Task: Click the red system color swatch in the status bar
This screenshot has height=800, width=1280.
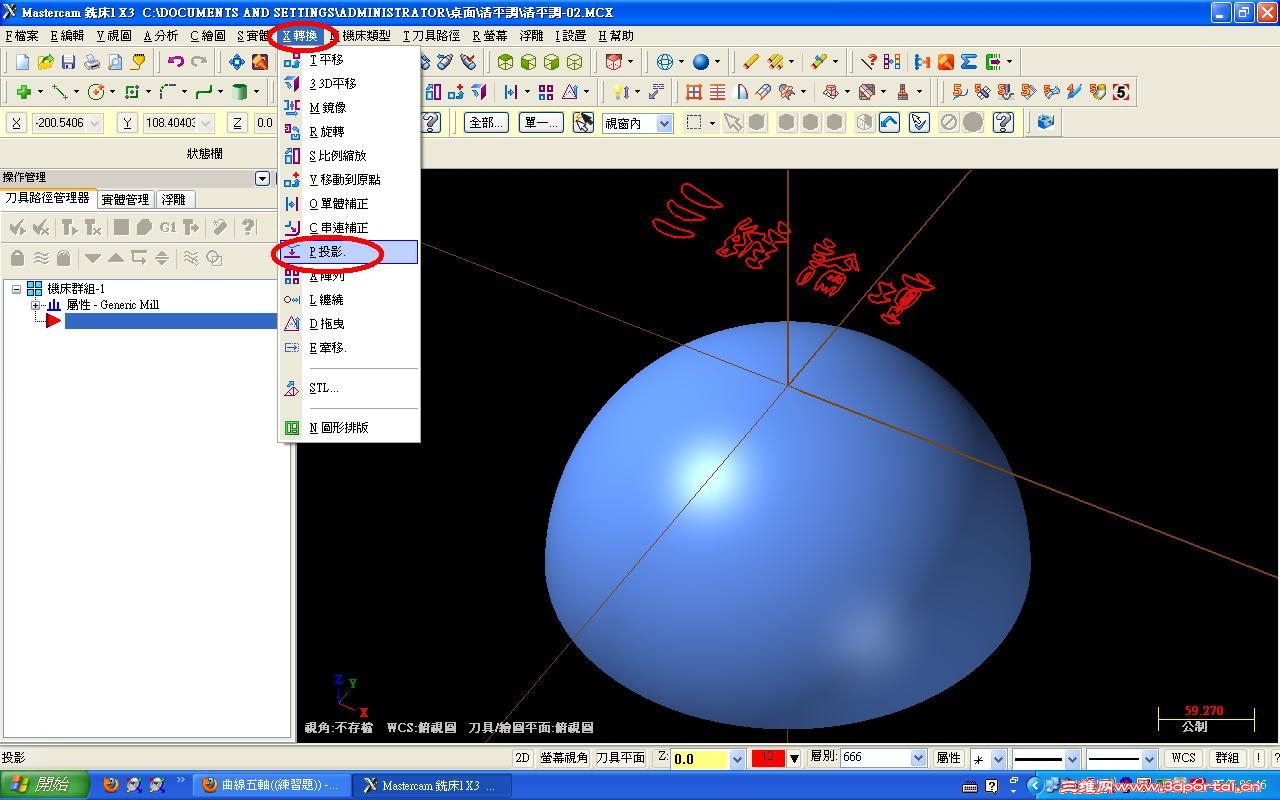Action: point(769,758)
